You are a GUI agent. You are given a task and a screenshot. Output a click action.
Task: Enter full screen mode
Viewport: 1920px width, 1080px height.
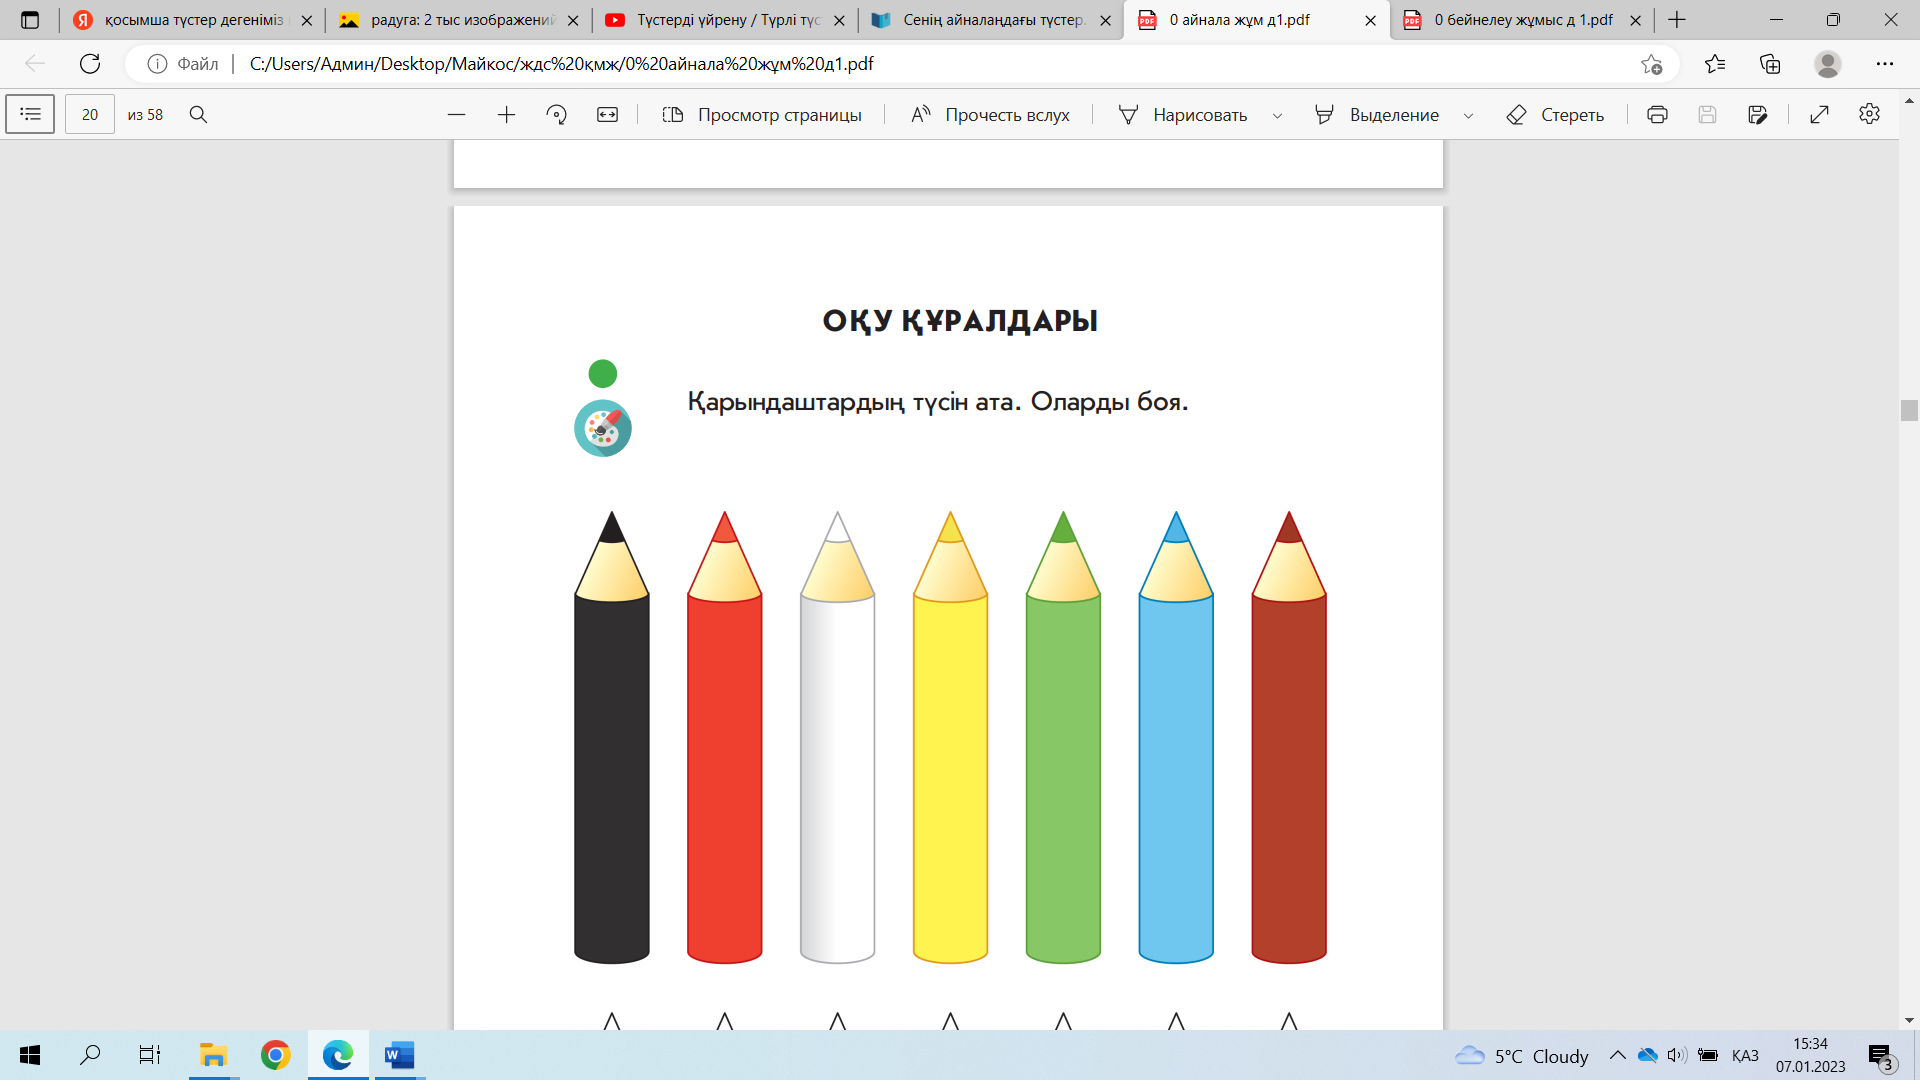(1819, 115)
